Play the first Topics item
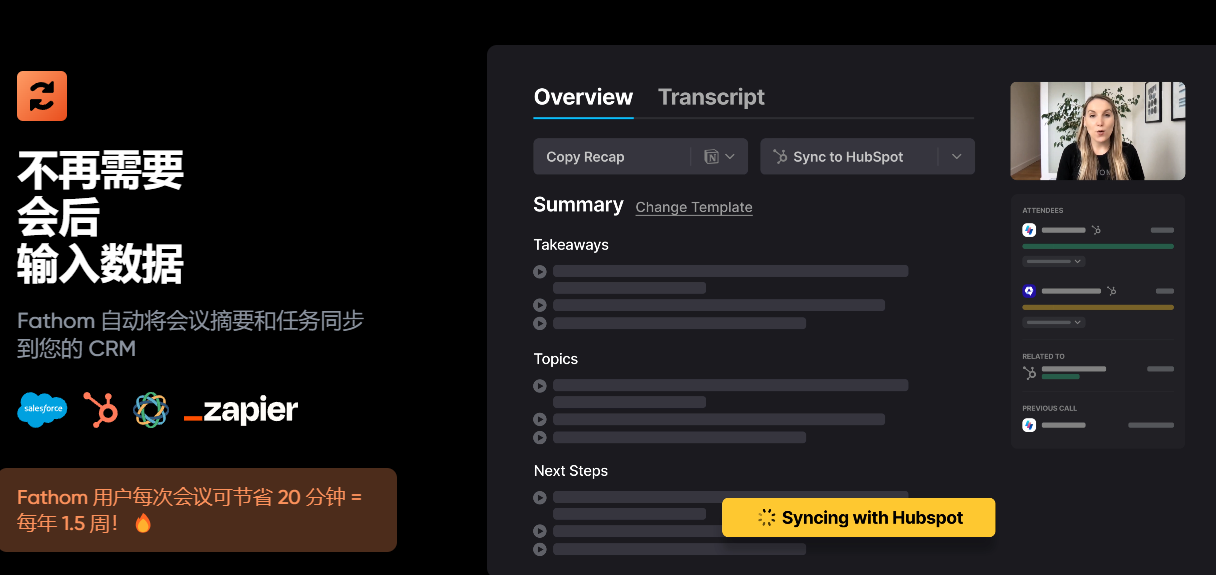Viewport: 1216px width, 575px height. pyautogui.click(x=540, y=385)
